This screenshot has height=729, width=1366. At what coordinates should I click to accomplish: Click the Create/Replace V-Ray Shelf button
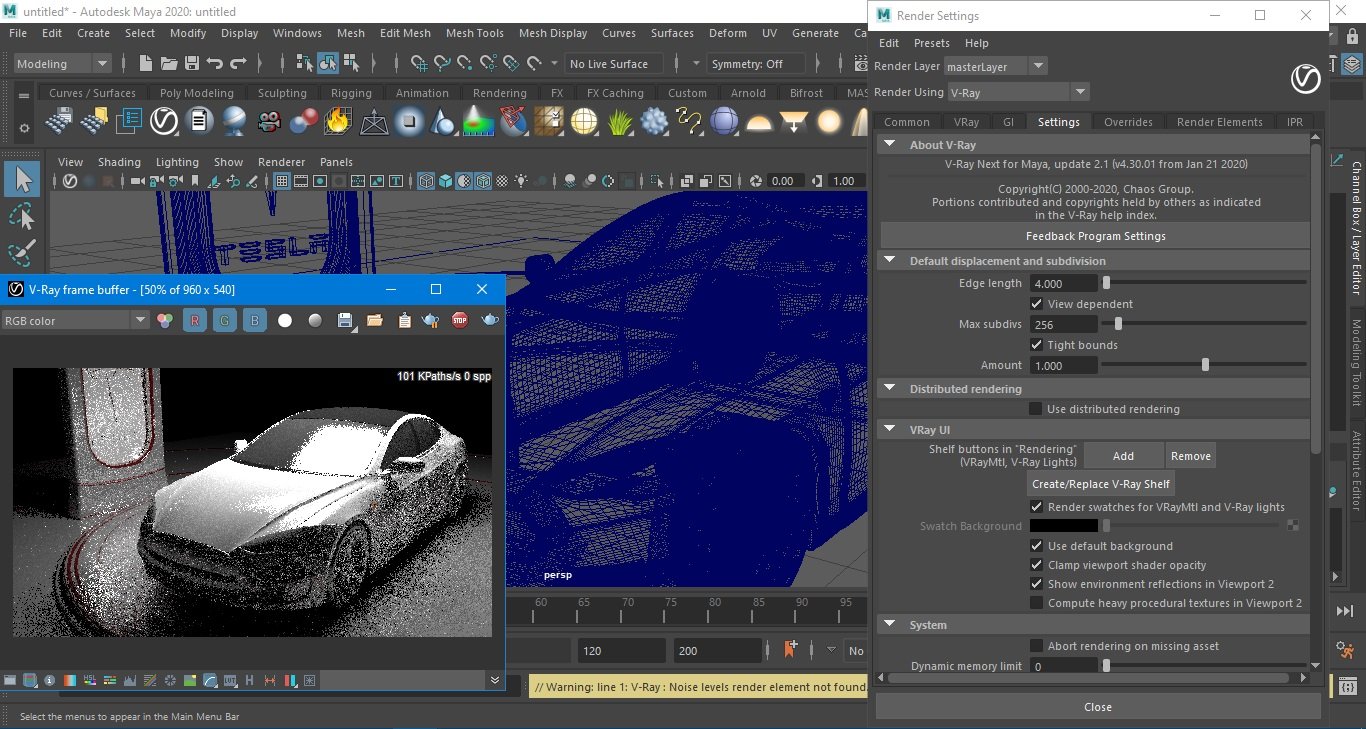1100,484
